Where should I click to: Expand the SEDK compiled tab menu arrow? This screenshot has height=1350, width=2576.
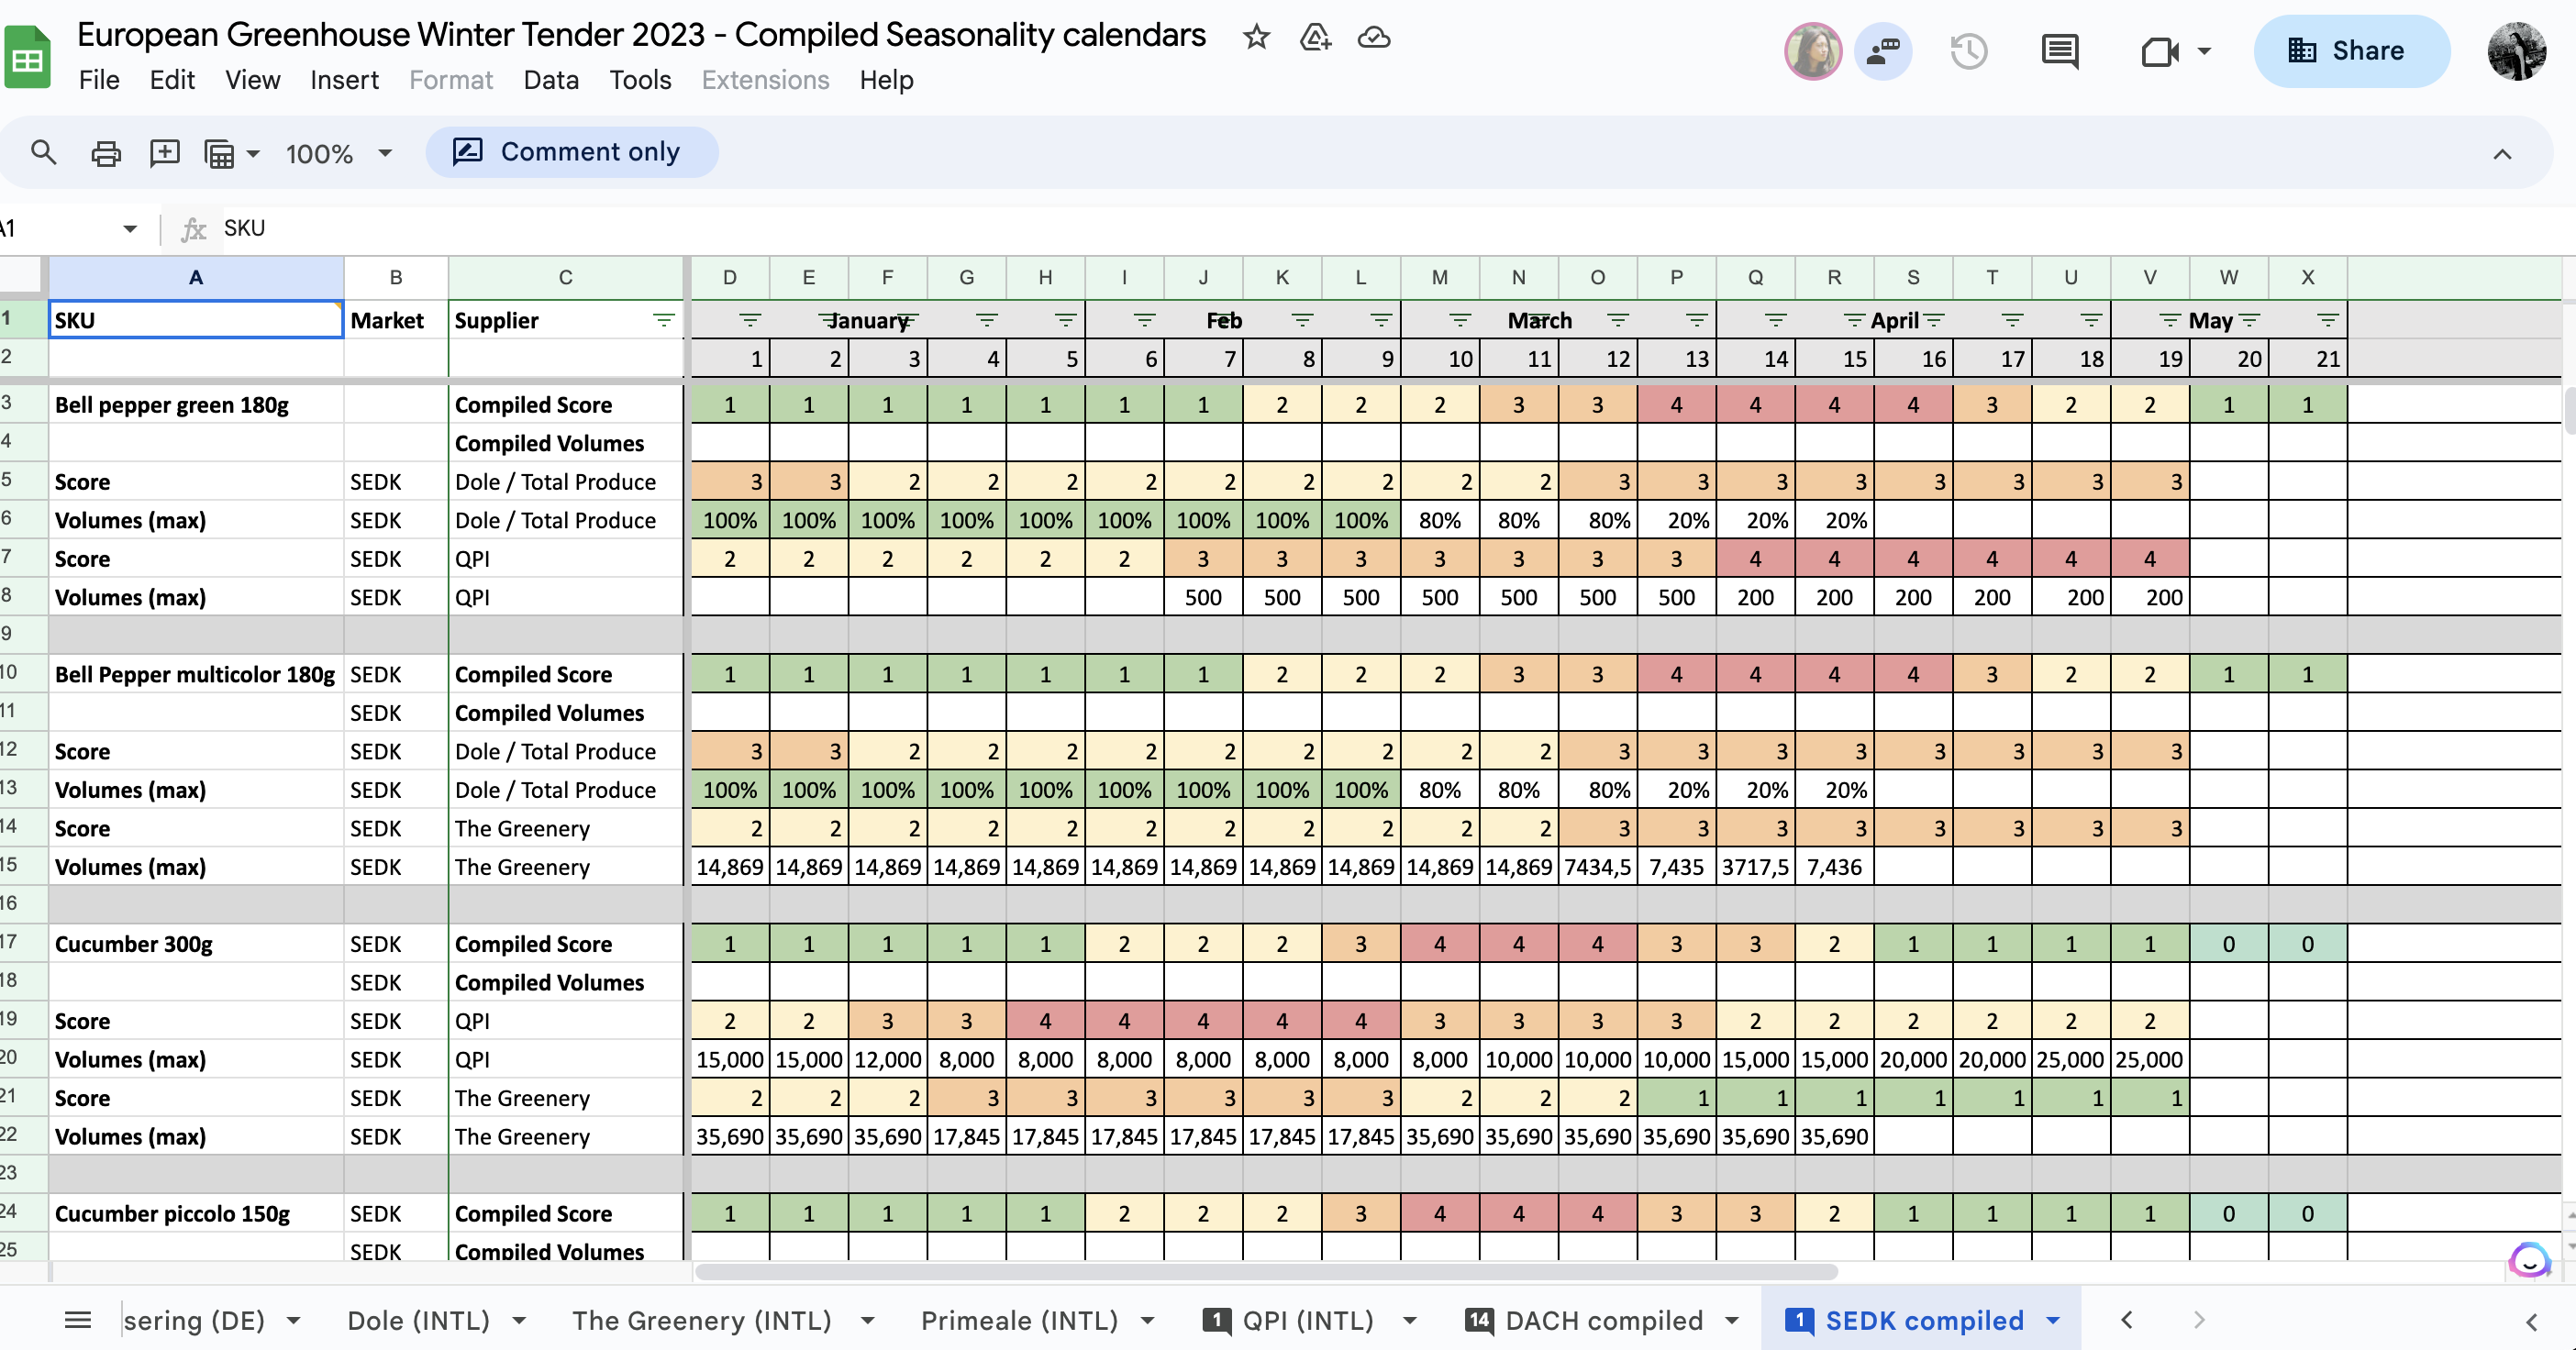(x=2053, y=1321)
